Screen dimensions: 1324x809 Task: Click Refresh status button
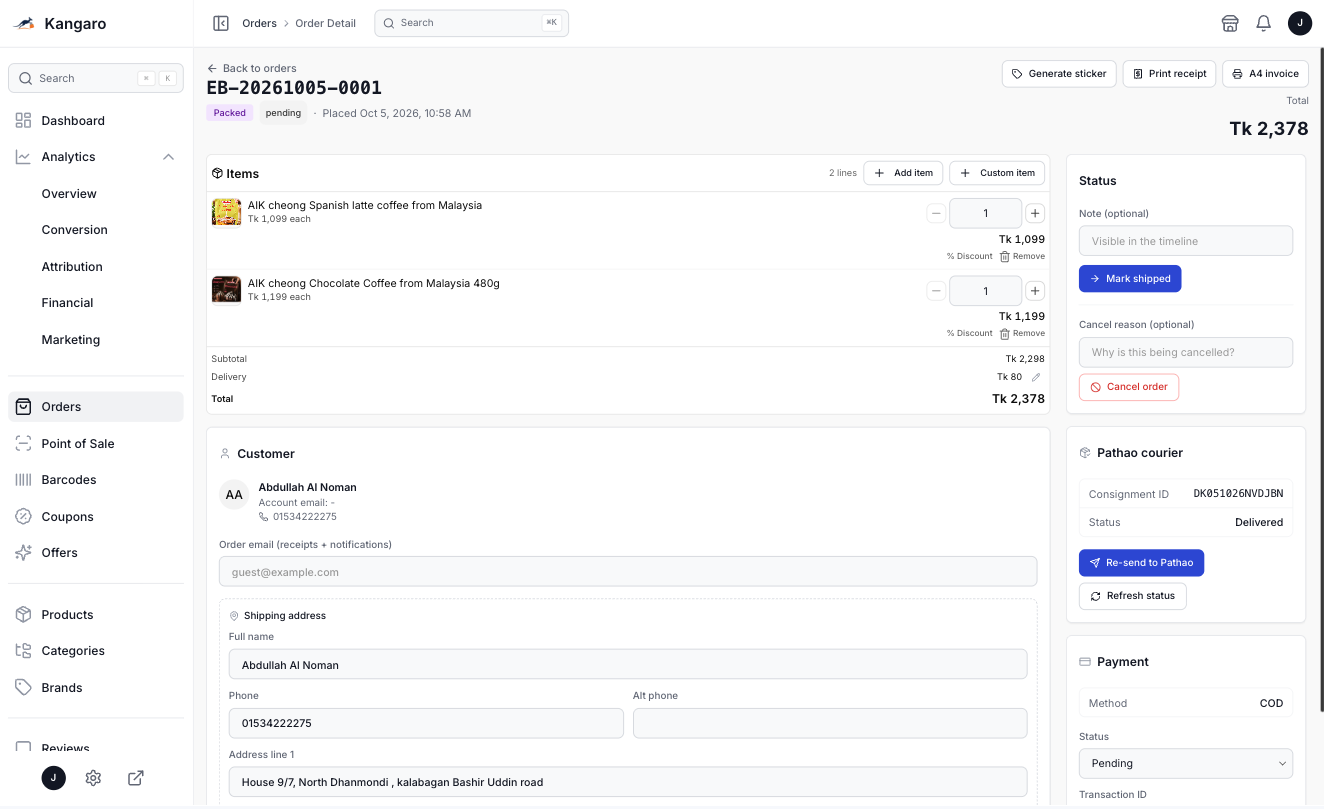[x=1133, y=596]
